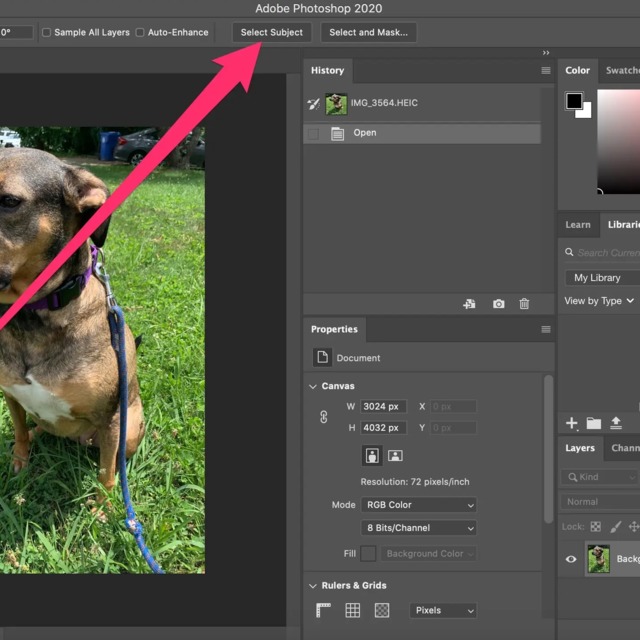Enable Sample All Layers checkbox

point(46,33)
